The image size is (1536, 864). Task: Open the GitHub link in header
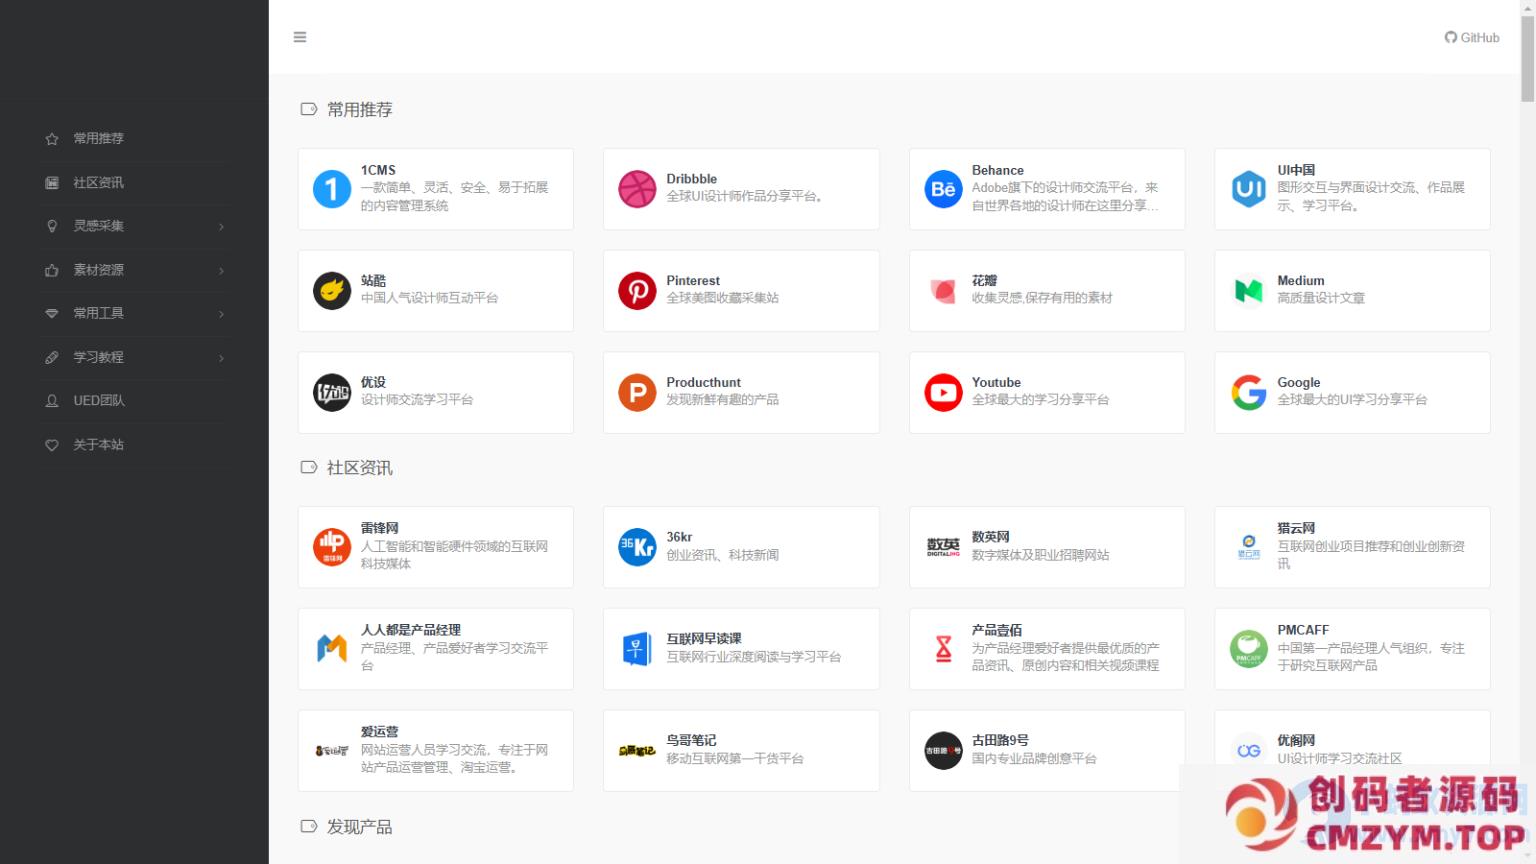1472,38
